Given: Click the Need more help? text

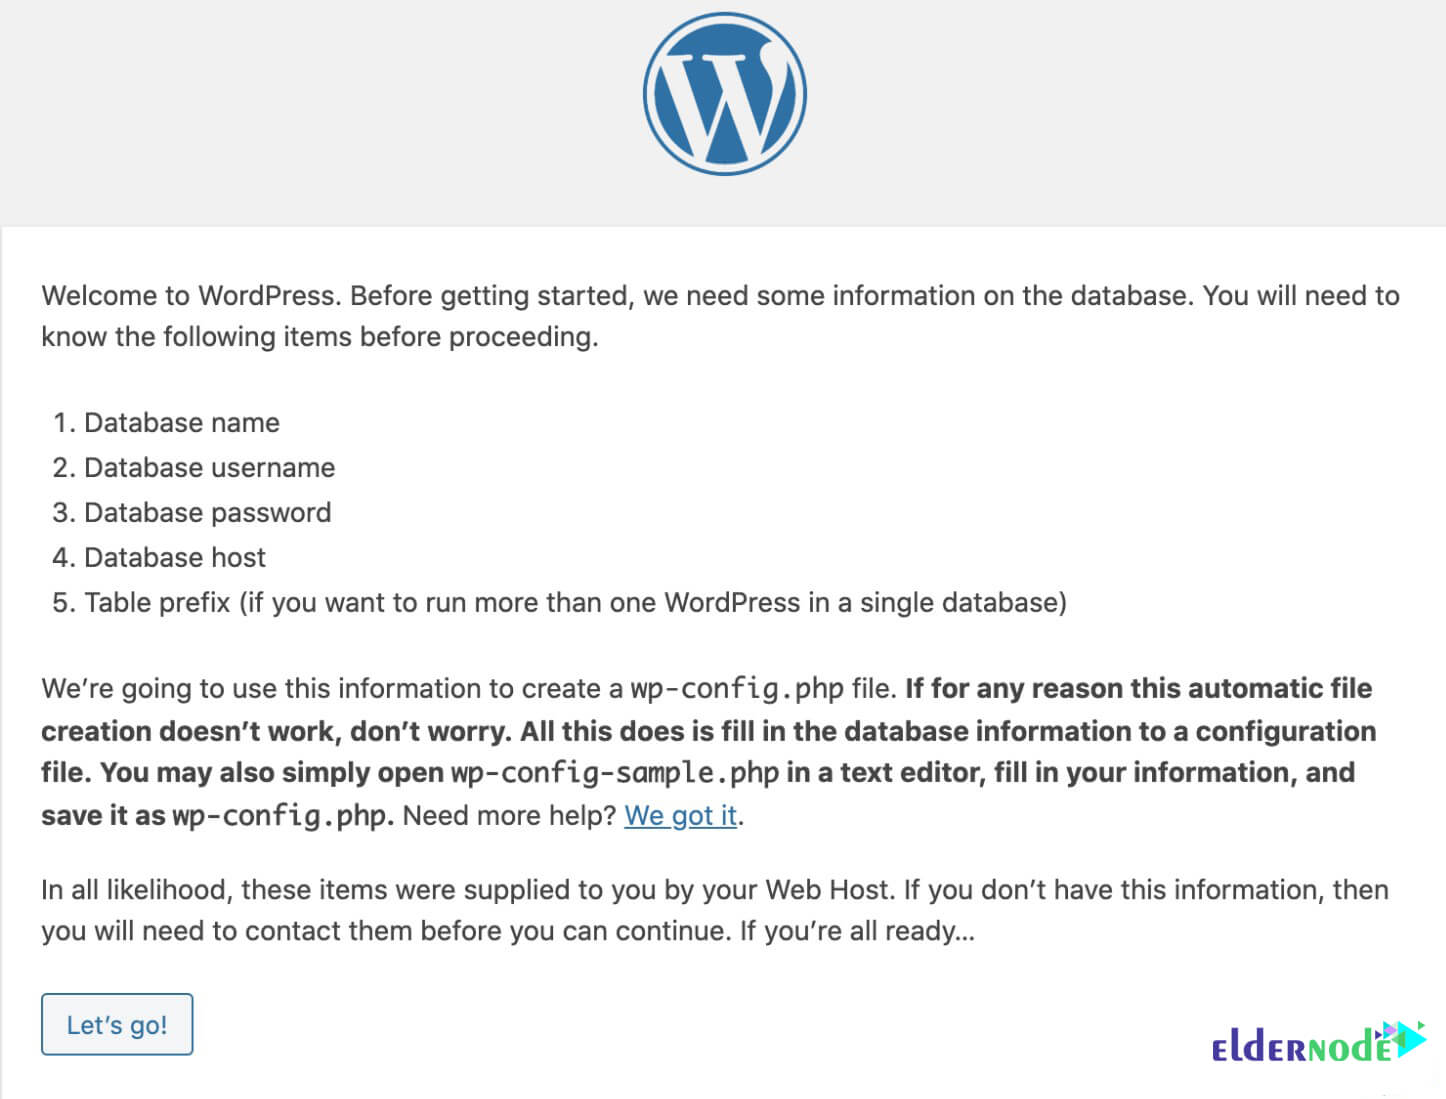Looking at the screenshot, I should (509, 816).
